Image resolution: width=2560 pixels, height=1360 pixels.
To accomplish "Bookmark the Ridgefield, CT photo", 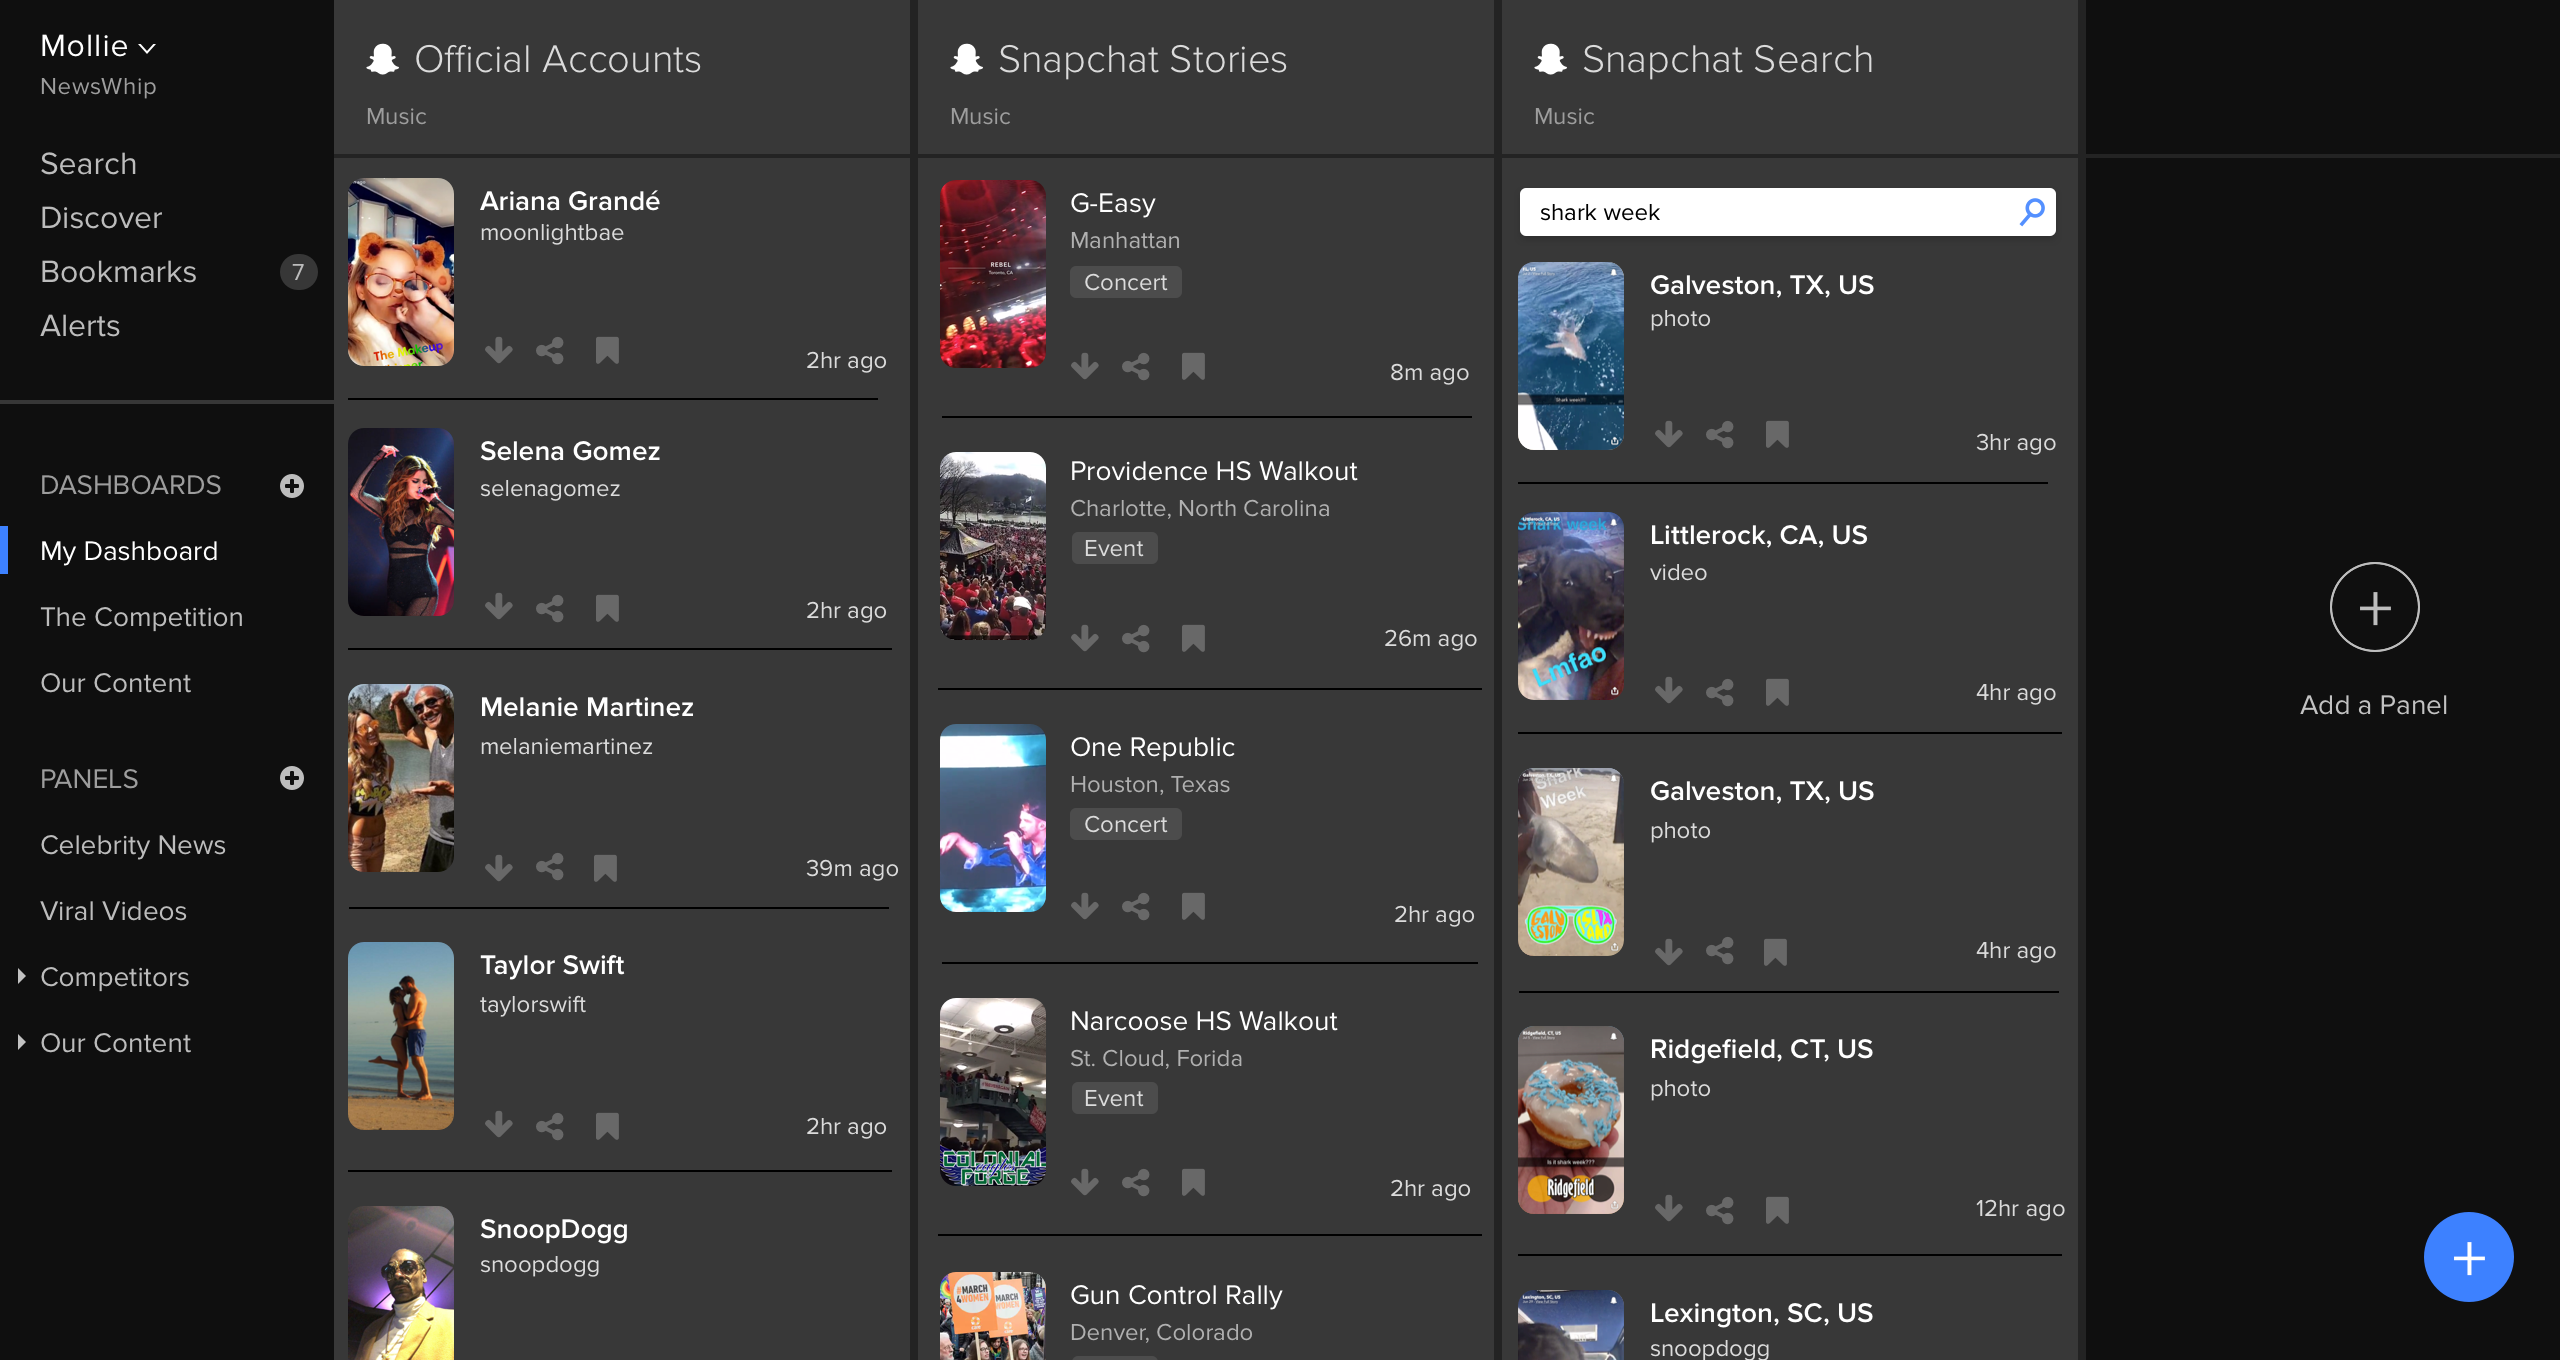I will (1777, 1210).
